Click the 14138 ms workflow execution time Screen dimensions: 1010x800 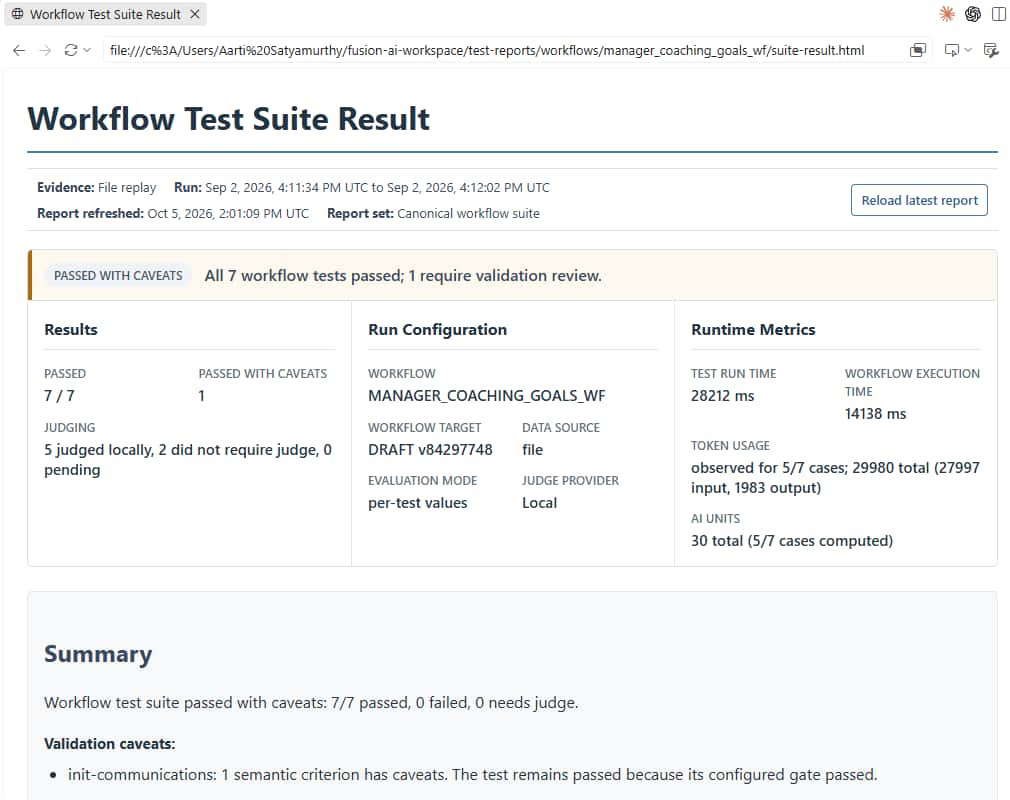pyautogui.click(x=875, y=414)
